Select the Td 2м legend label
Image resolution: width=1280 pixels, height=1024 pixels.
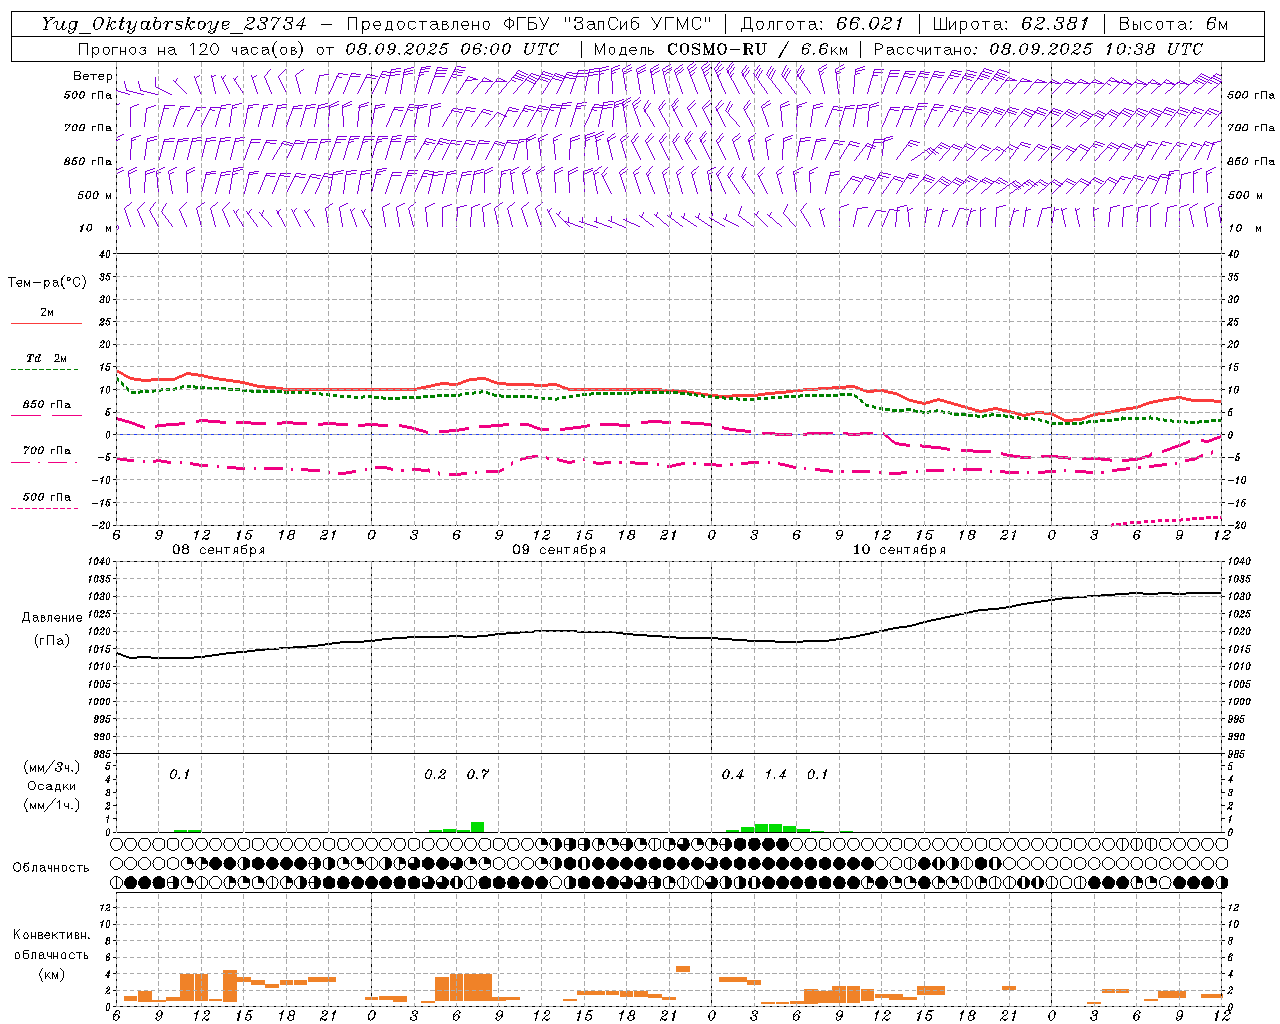[x=46, y=358]
